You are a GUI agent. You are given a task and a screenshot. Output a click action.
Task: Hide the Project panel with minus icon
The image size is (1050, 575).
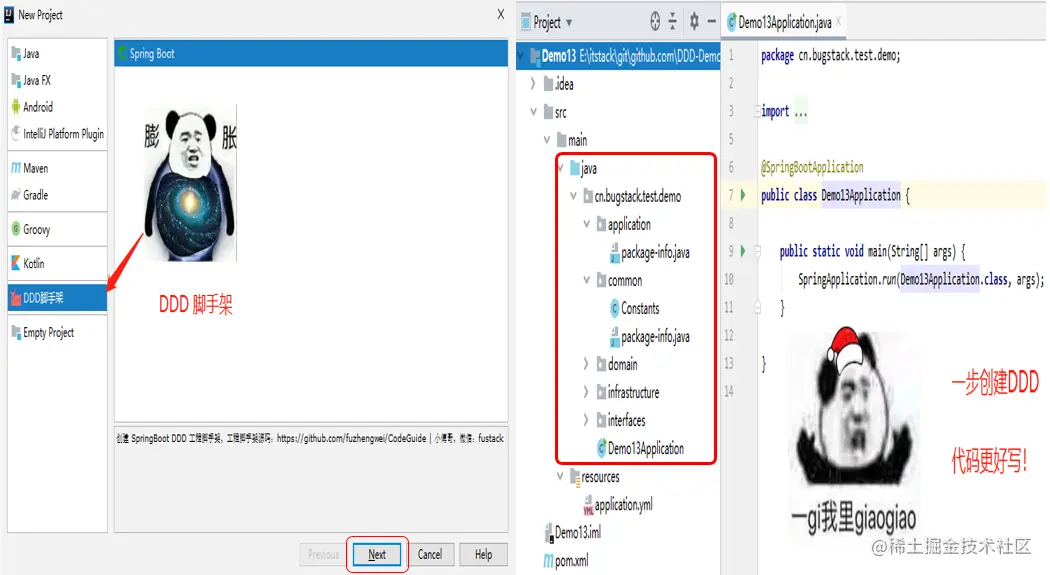[712, 22]
